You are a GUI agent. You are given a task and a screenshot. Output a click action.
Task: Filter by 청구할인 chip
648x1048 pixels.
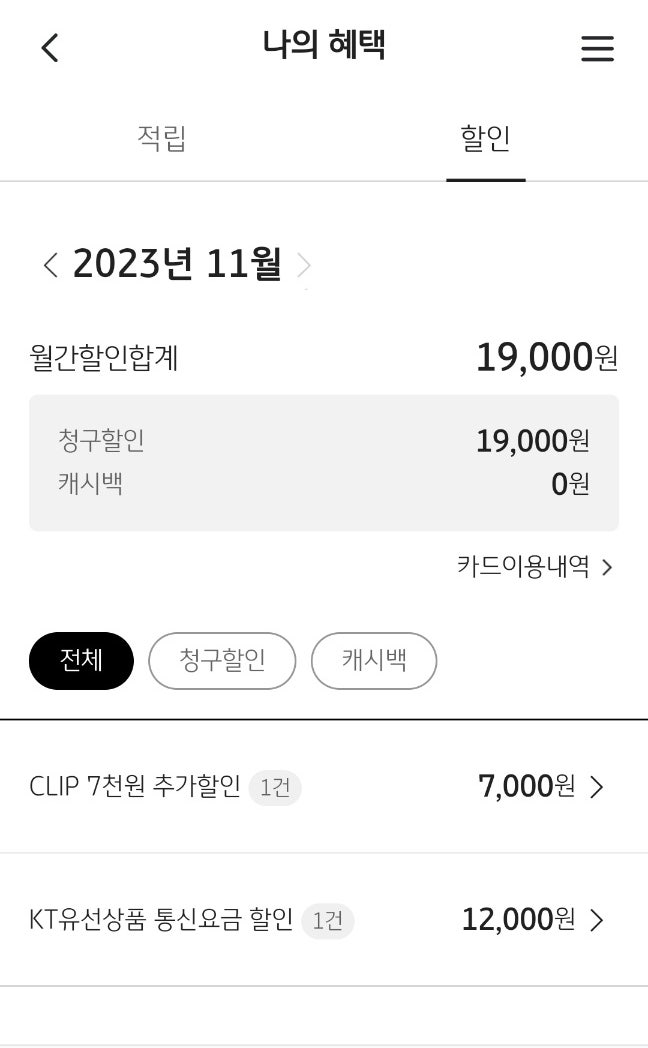click(222, 661)
